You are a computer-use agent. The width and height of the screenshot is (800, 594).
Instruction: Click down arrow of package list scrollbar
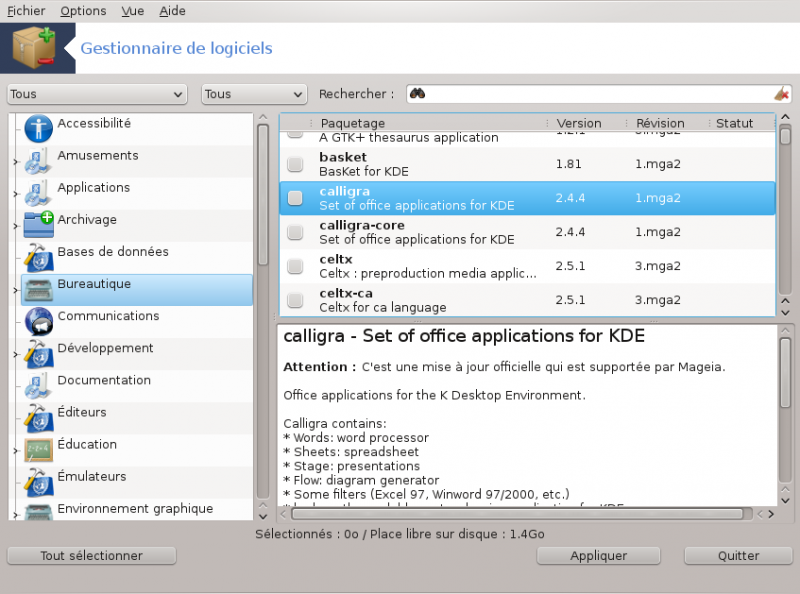786,312
